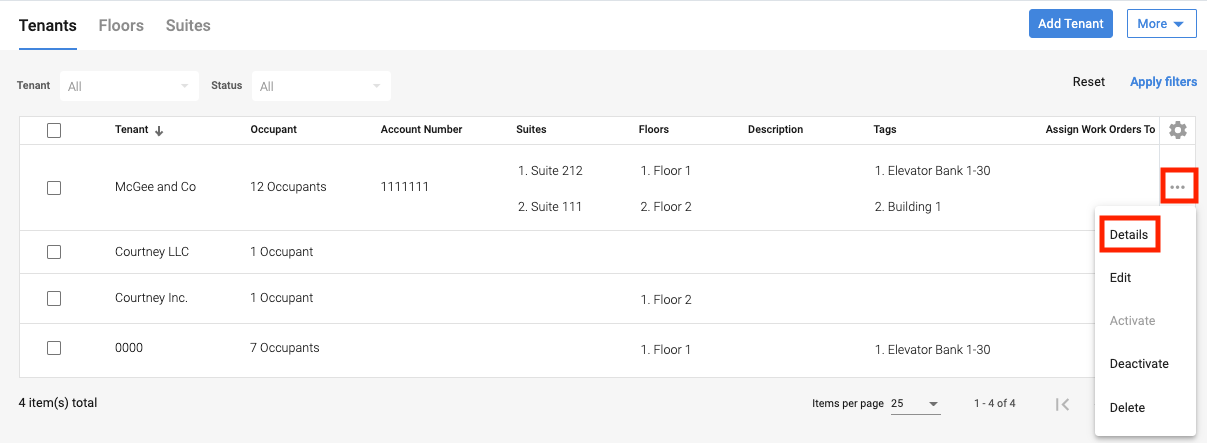Choose Details from the context menu
Screen dimensions: 1207x443
1129,235
